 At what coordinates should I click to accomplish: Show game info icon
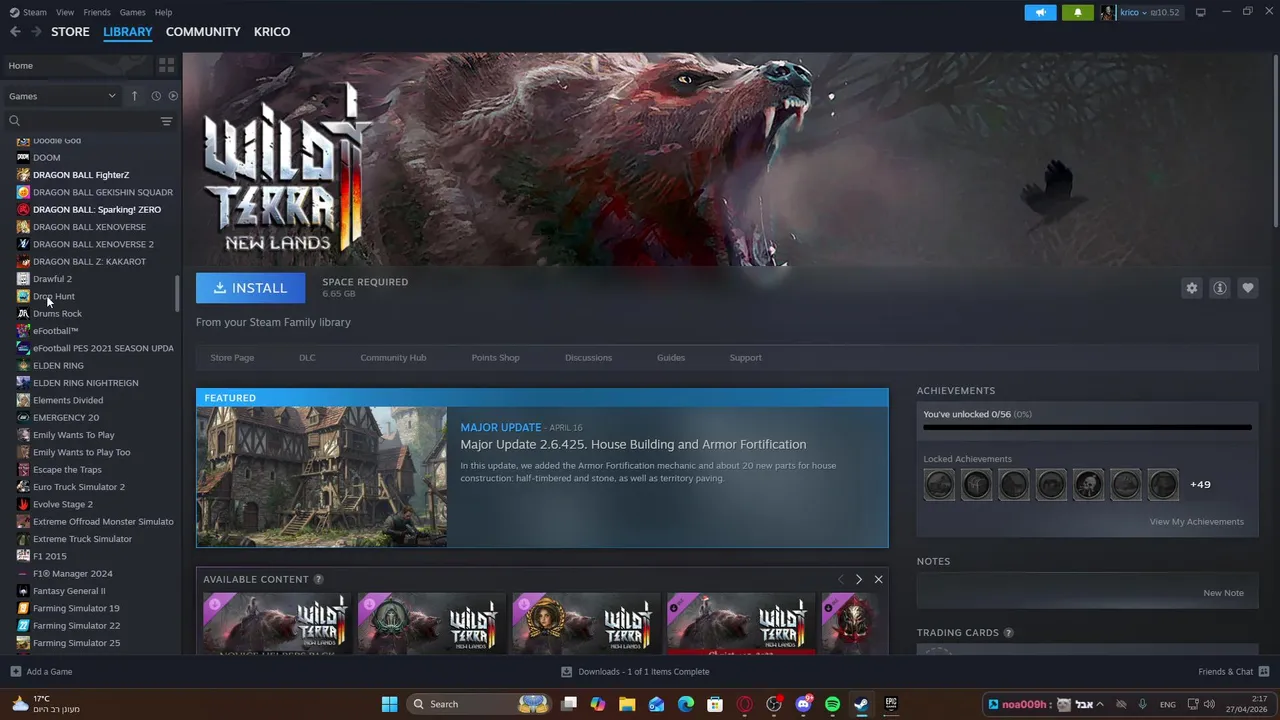pos(1219,288)
